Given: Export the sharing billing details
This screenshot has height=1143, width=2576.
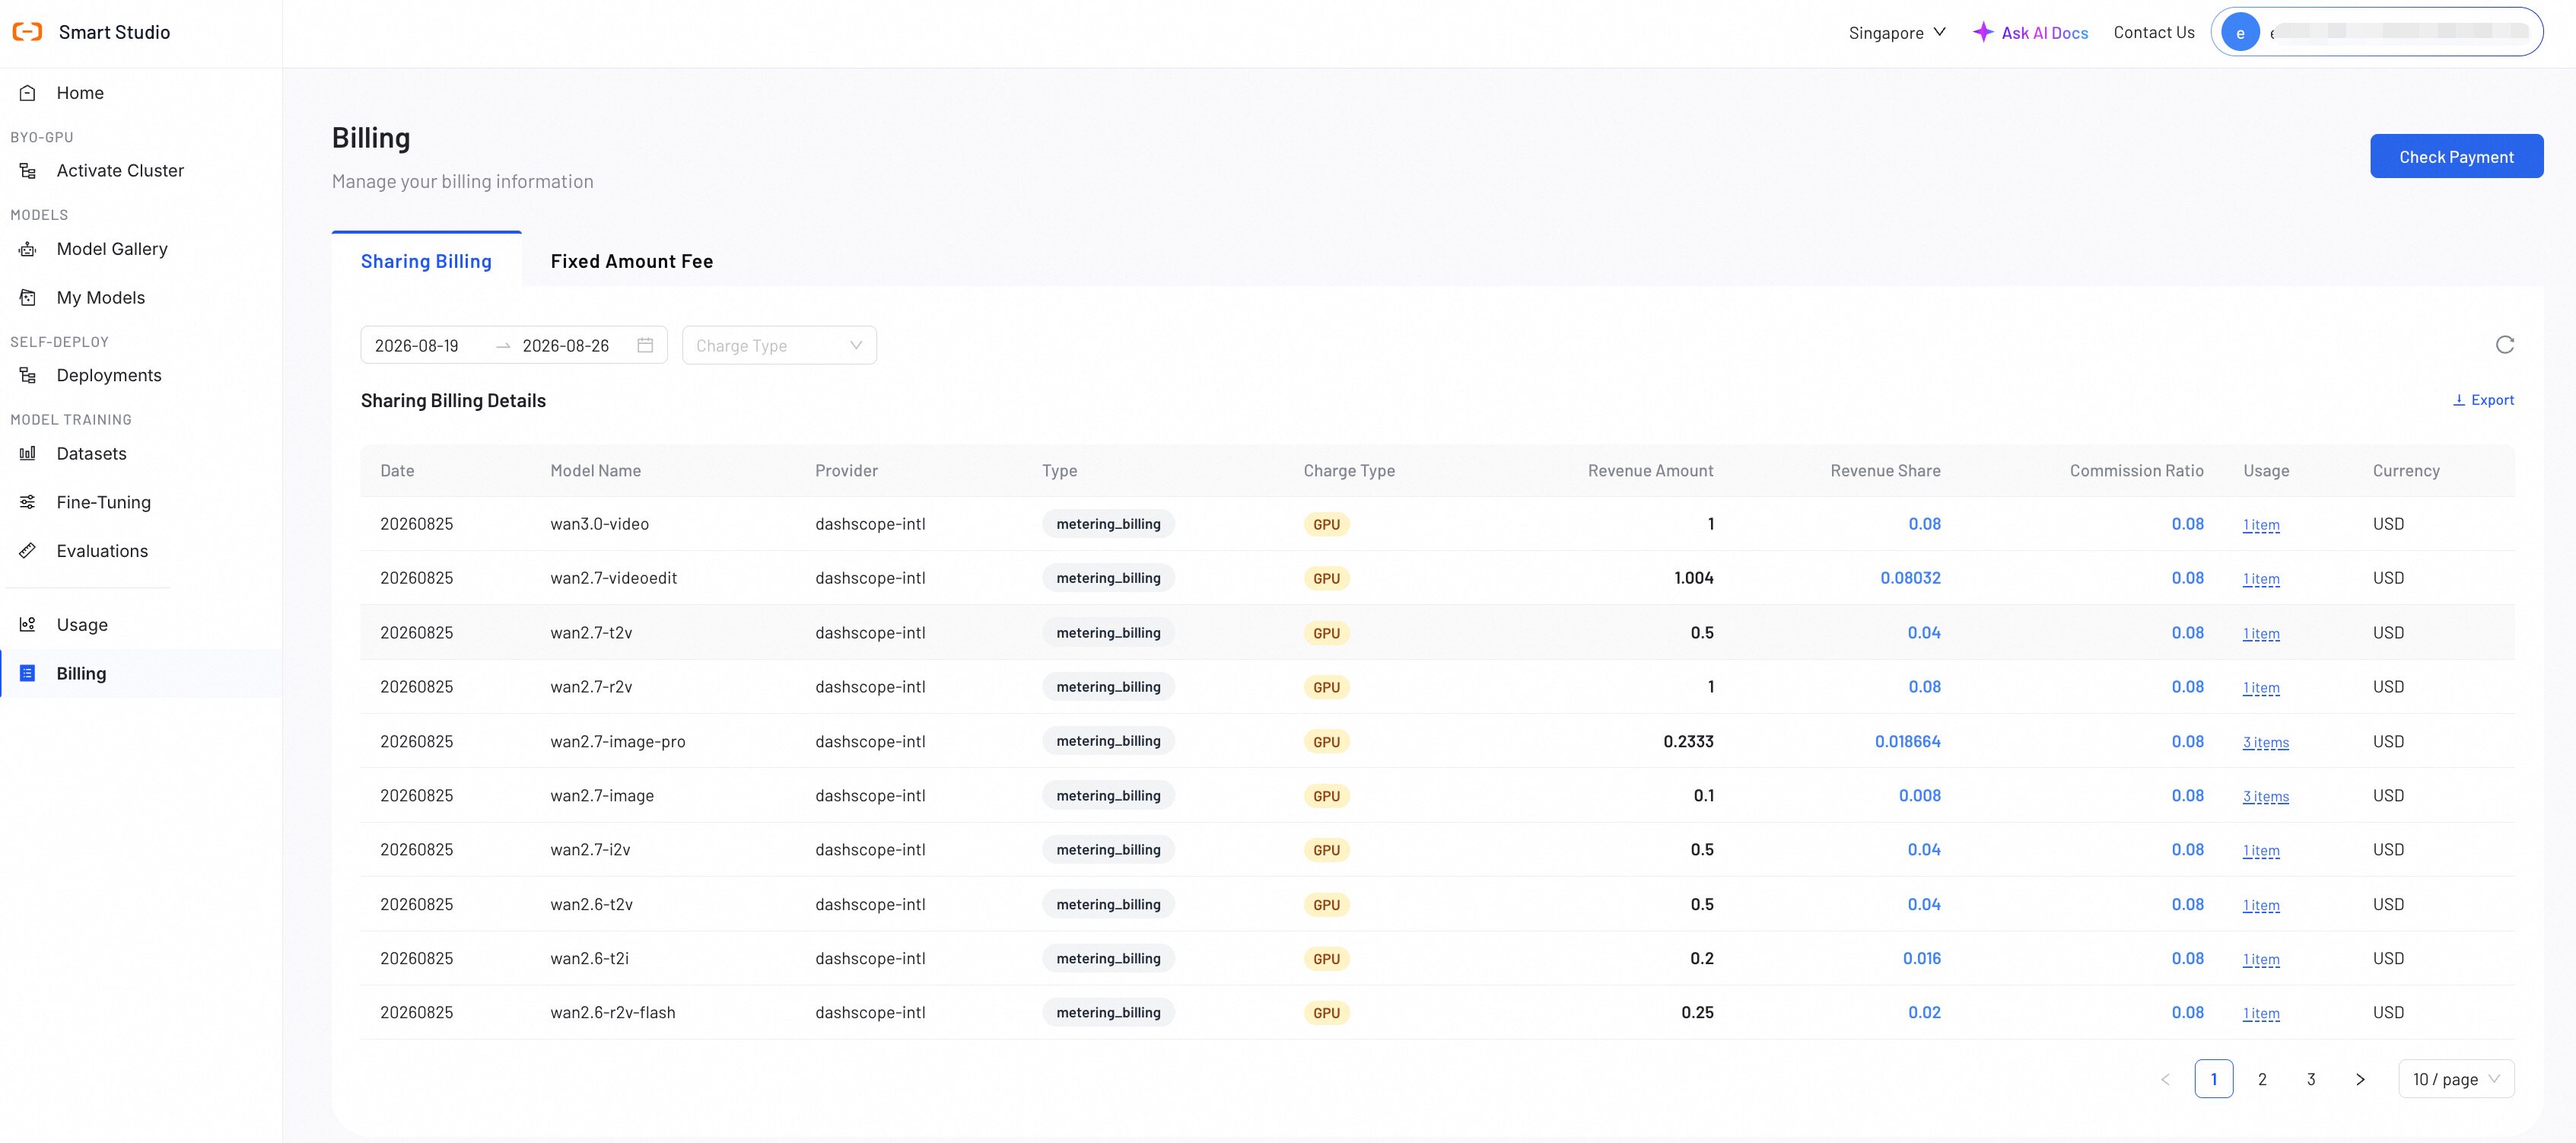Looking at the screenshot, I should tap(2483, 400).
